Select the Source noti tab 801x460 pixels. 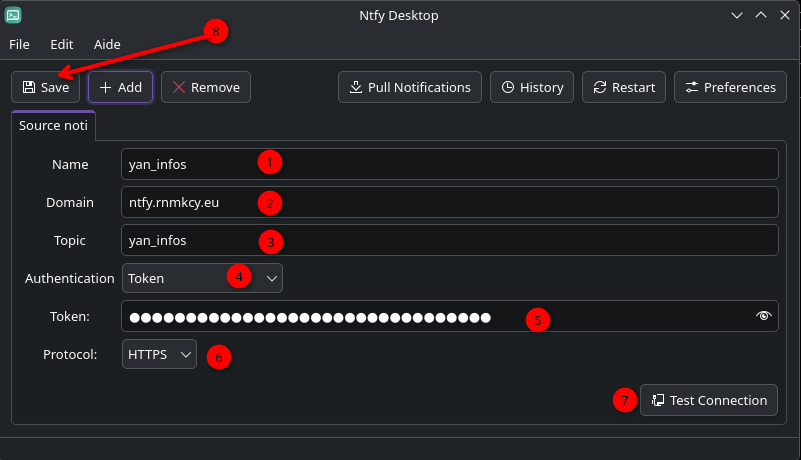[53, 125]
